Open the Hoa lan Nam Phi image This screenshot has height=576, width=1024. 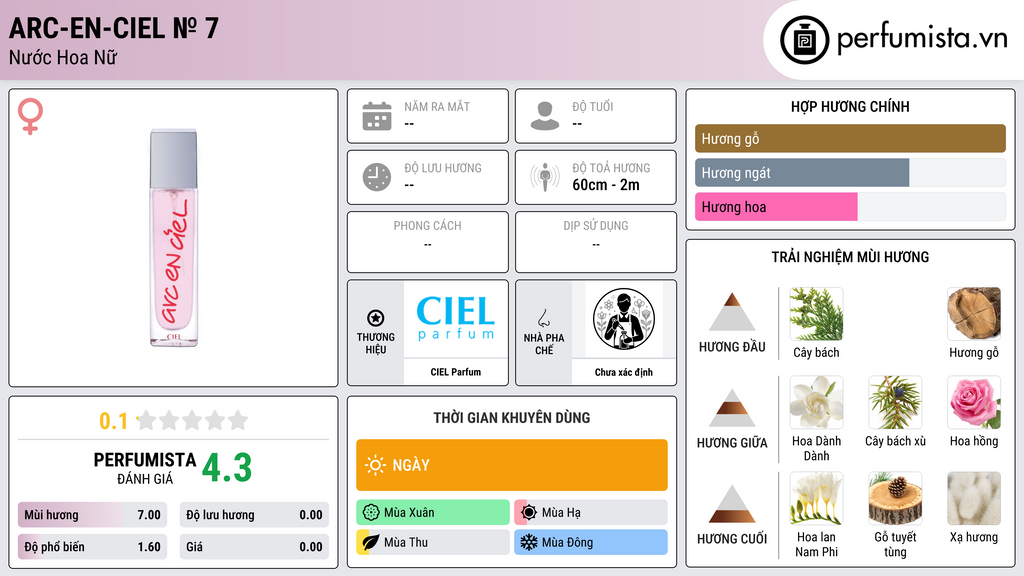(816, 498)
